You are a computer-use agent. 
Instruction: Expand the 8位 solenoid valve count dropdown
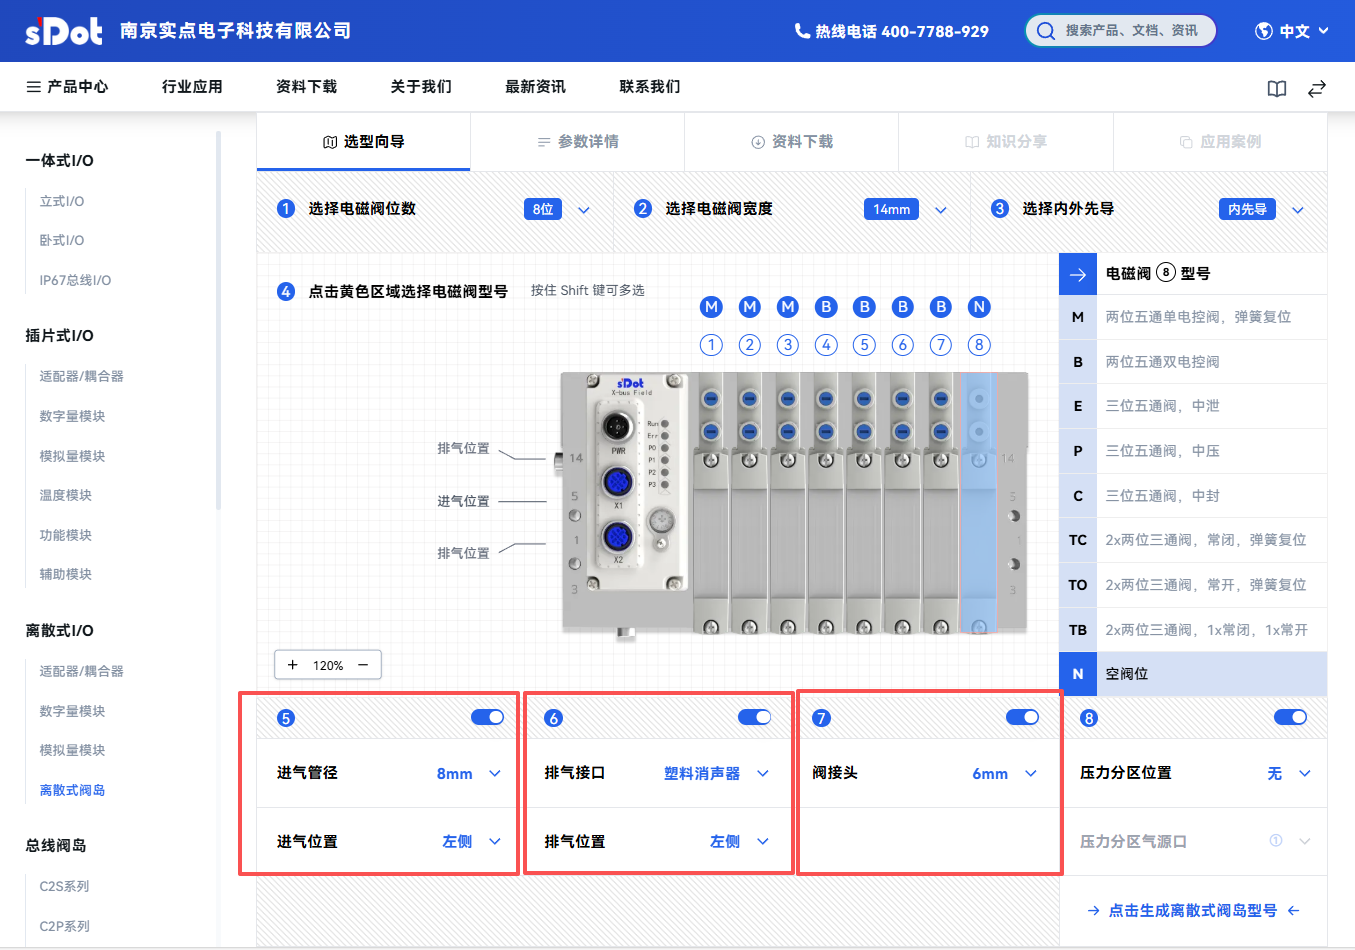pyautogui.click(x=584, y=210)
